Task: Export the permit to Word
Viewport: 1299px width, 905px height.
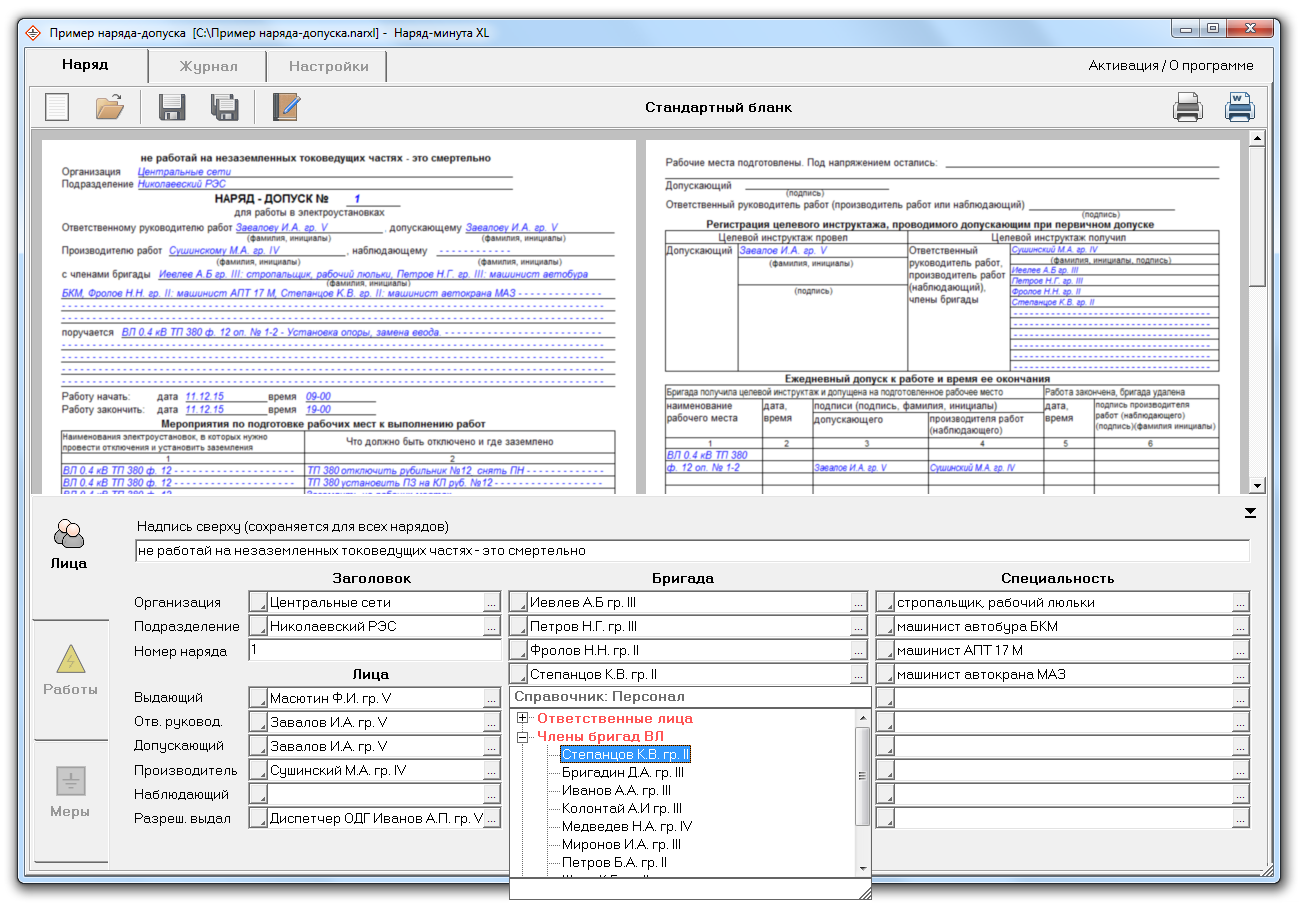Action: pos(1240,106)
